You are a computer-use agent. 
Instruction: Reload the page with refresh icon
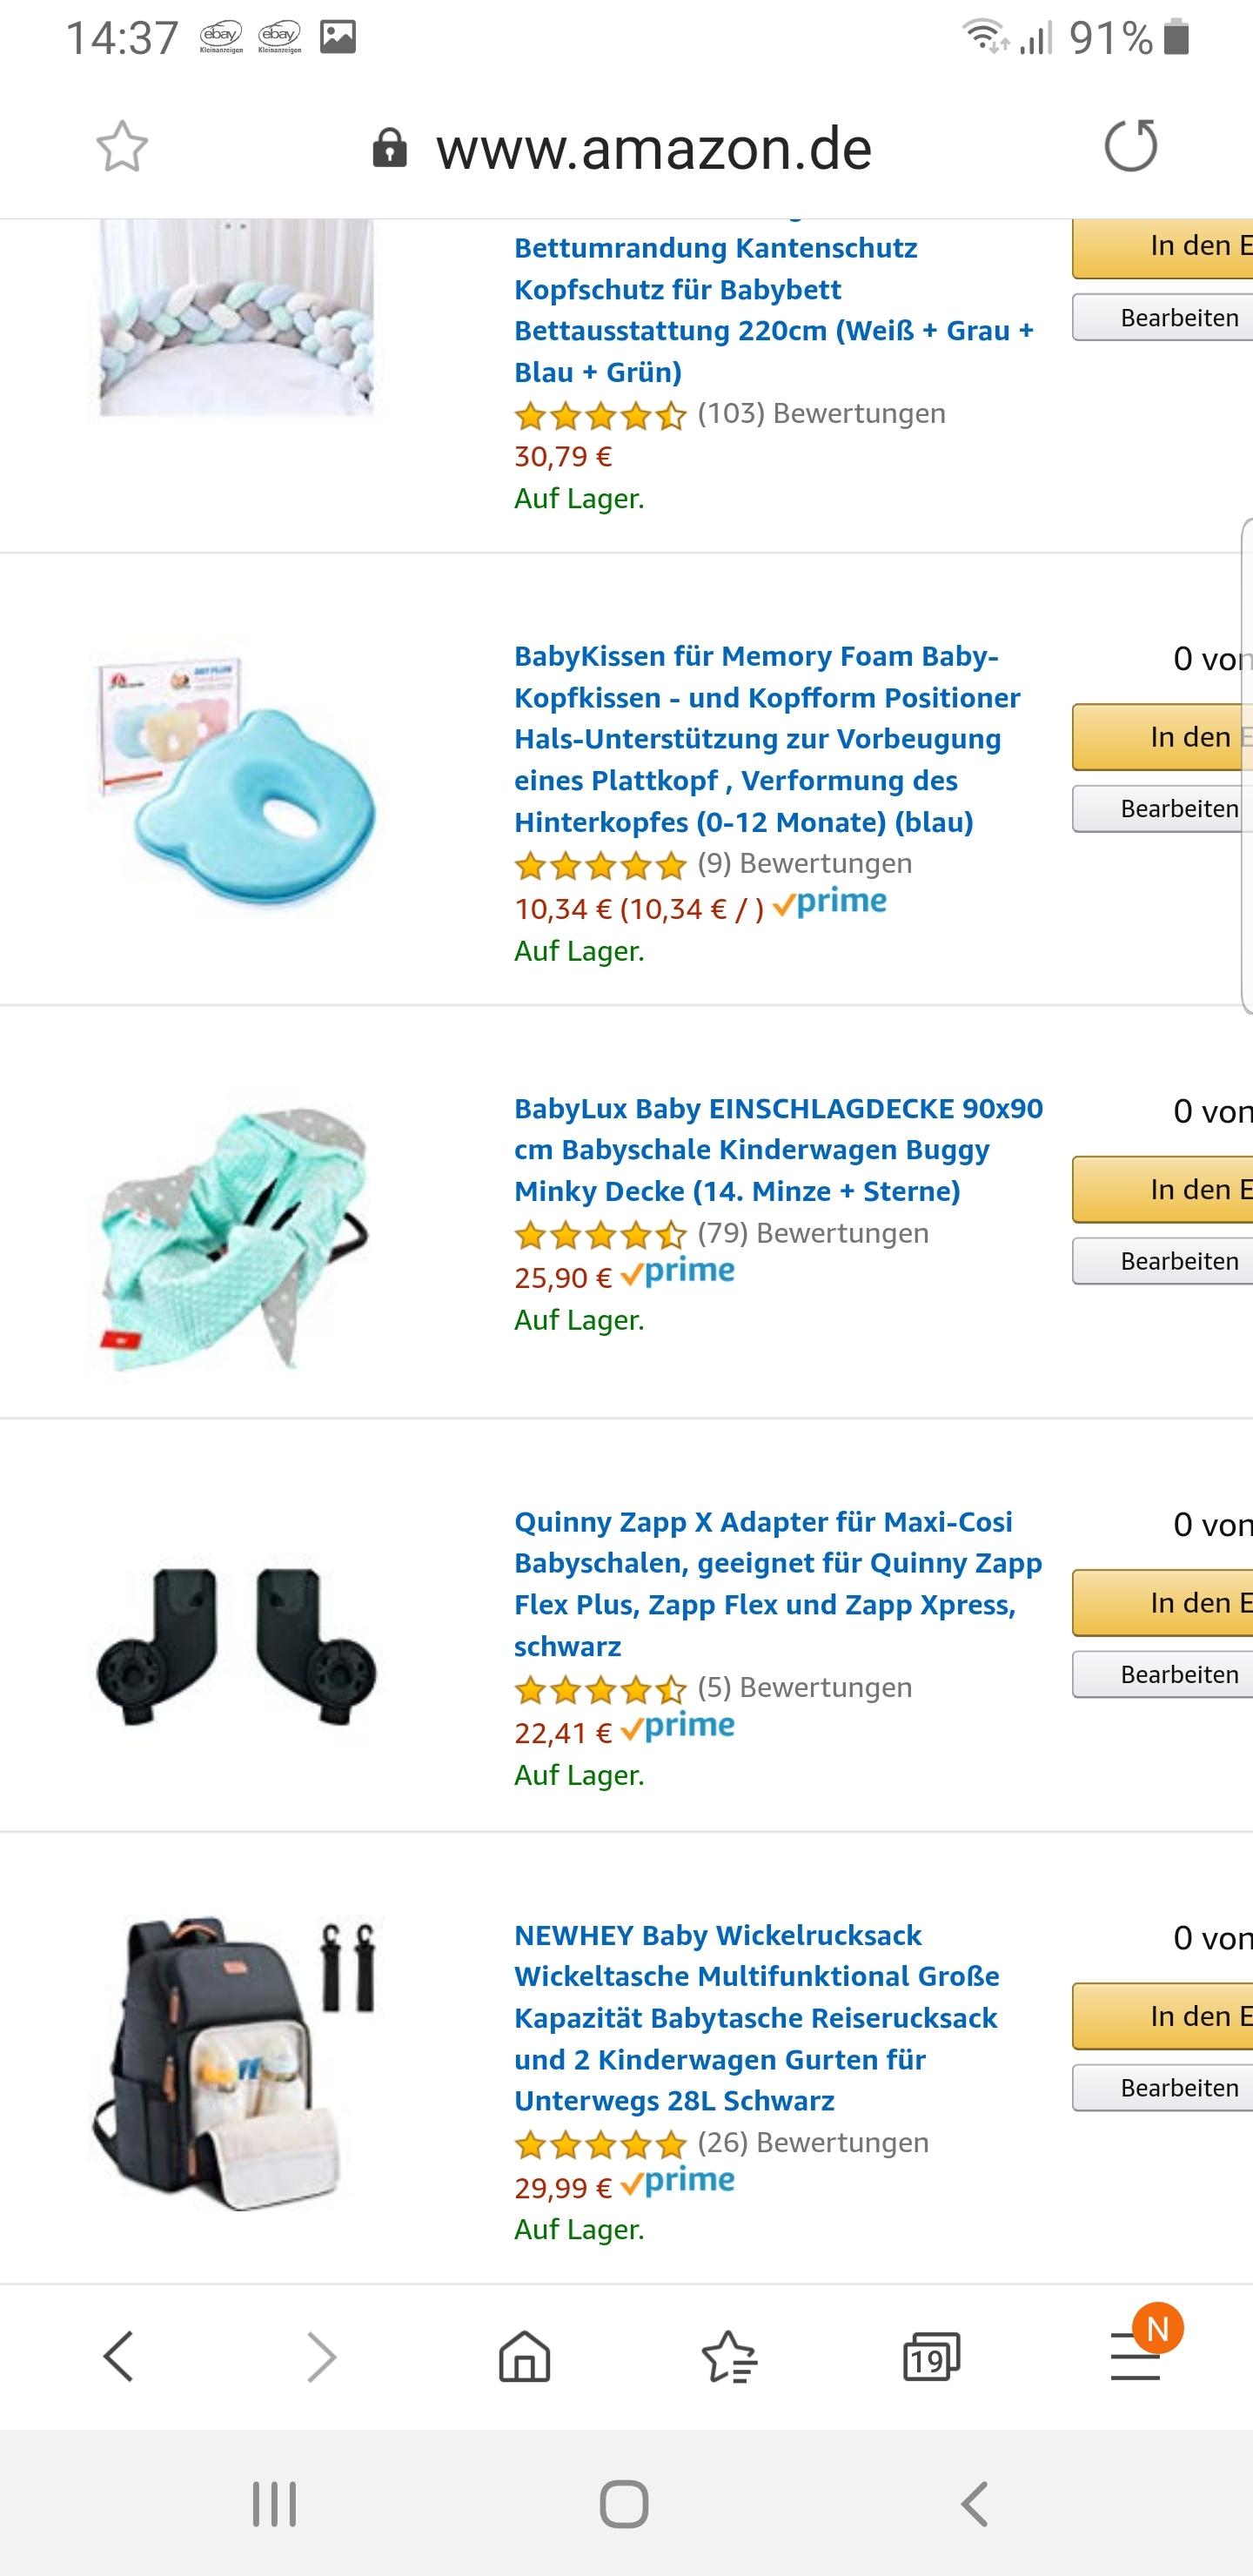click(1131, 146)
